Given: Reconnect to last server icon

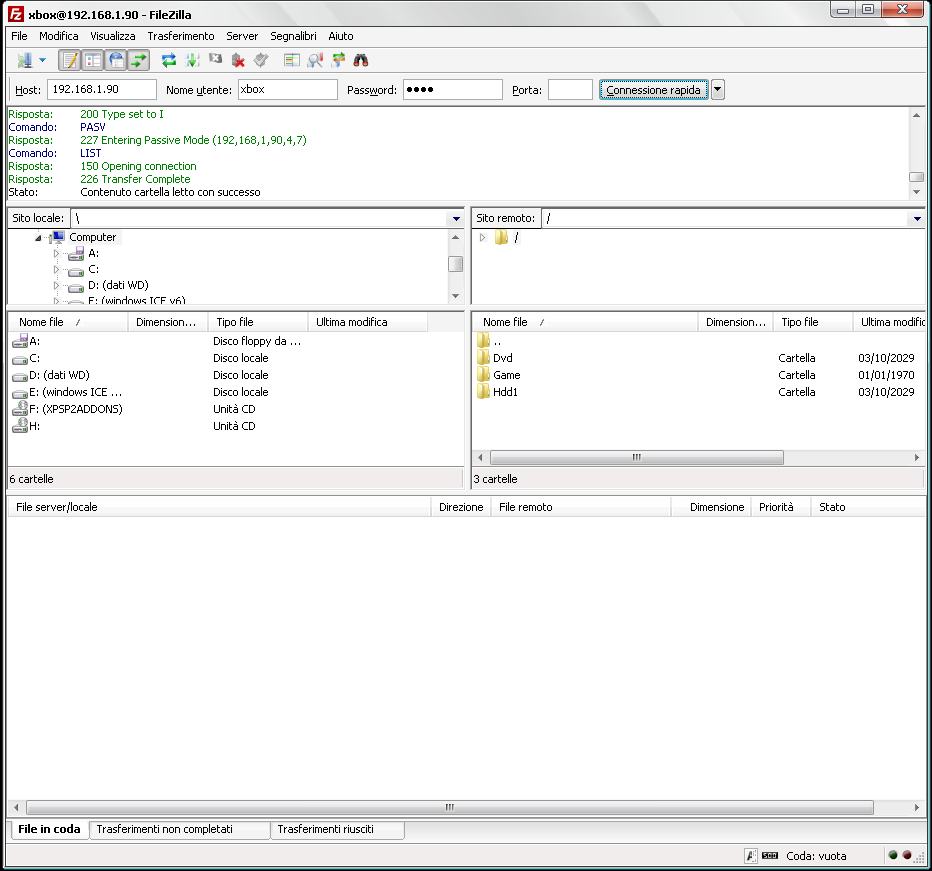Looking at the screenshot, I should click(x=261, y=60).
